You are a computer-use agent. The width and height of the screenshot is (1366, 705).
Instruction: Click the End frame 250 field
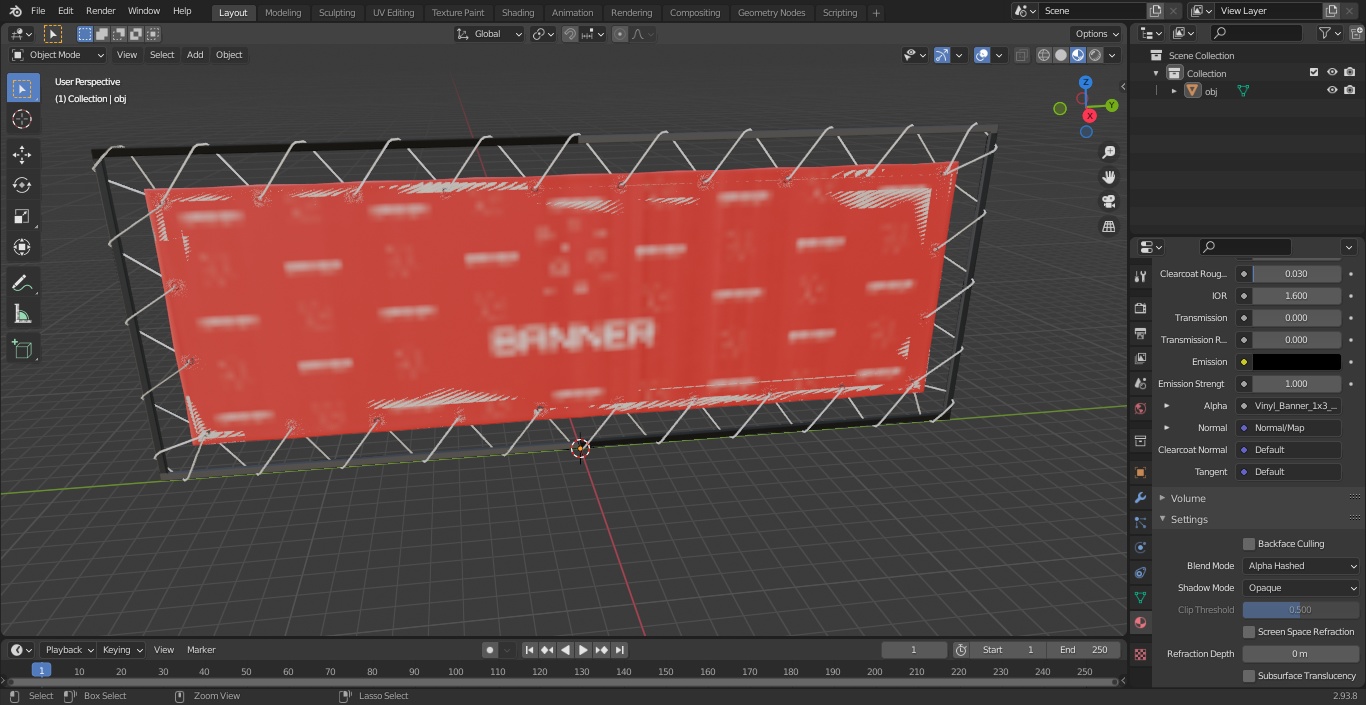pos(1083,650)
